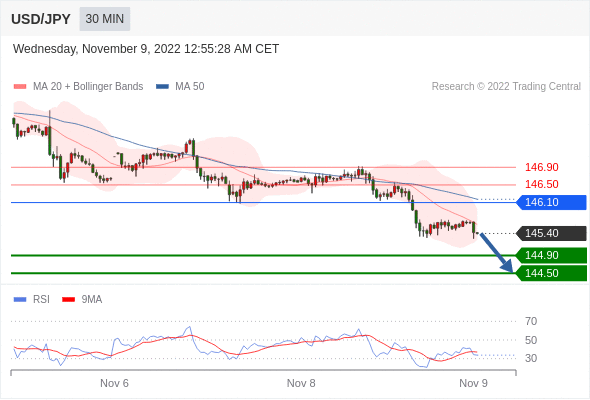Image resolution: width=590 pixels, height=400 pixels.
Task: Click the USD/JPY pair title
Action: [41, 19]
